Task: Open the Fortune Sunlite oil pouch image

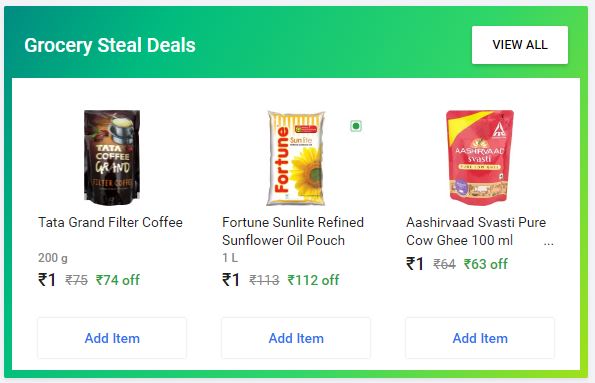Action: [296, 158]
